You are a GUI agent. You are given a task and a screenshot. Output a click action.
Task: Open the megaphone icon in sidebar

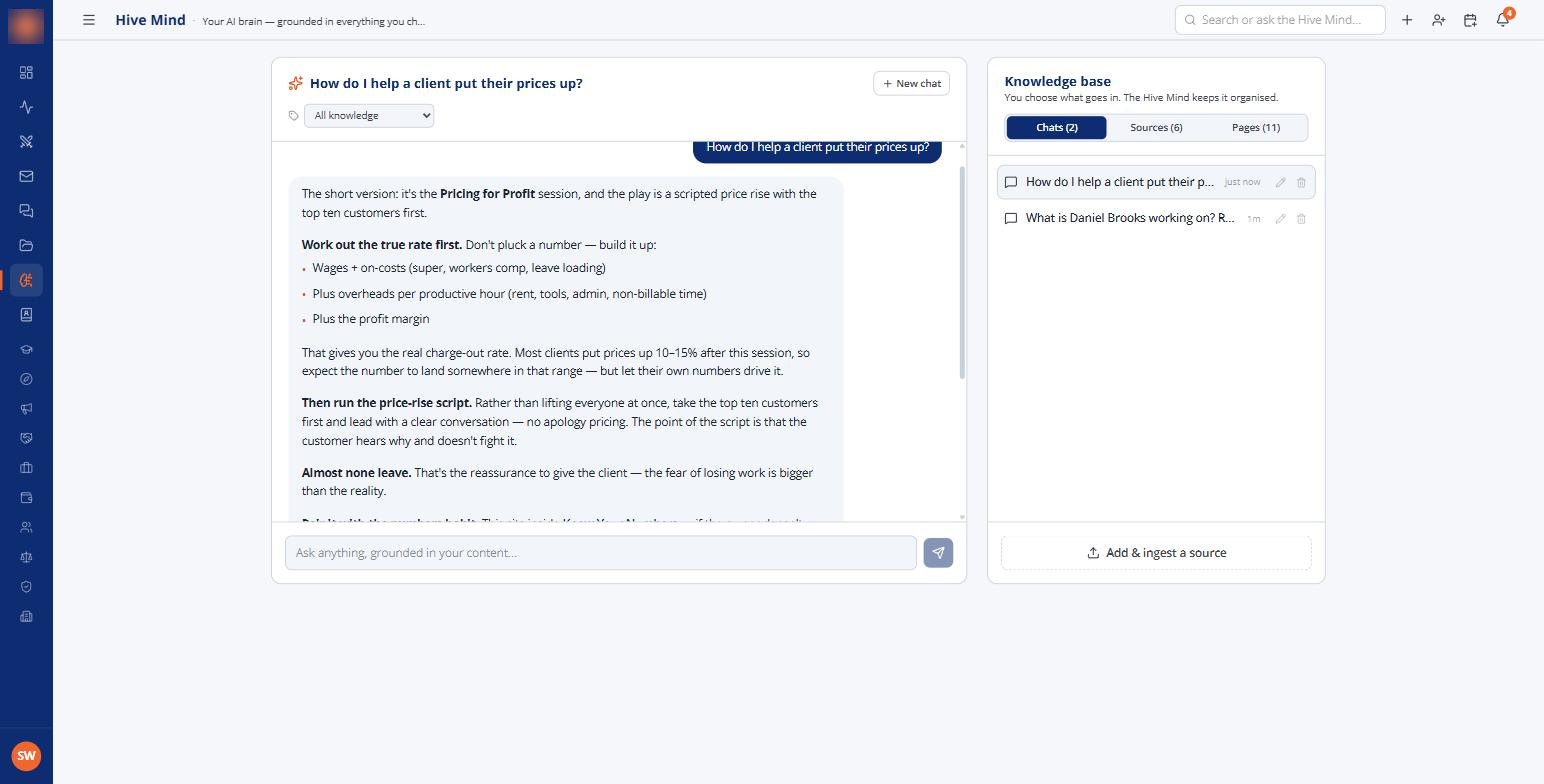coord(26,409)
